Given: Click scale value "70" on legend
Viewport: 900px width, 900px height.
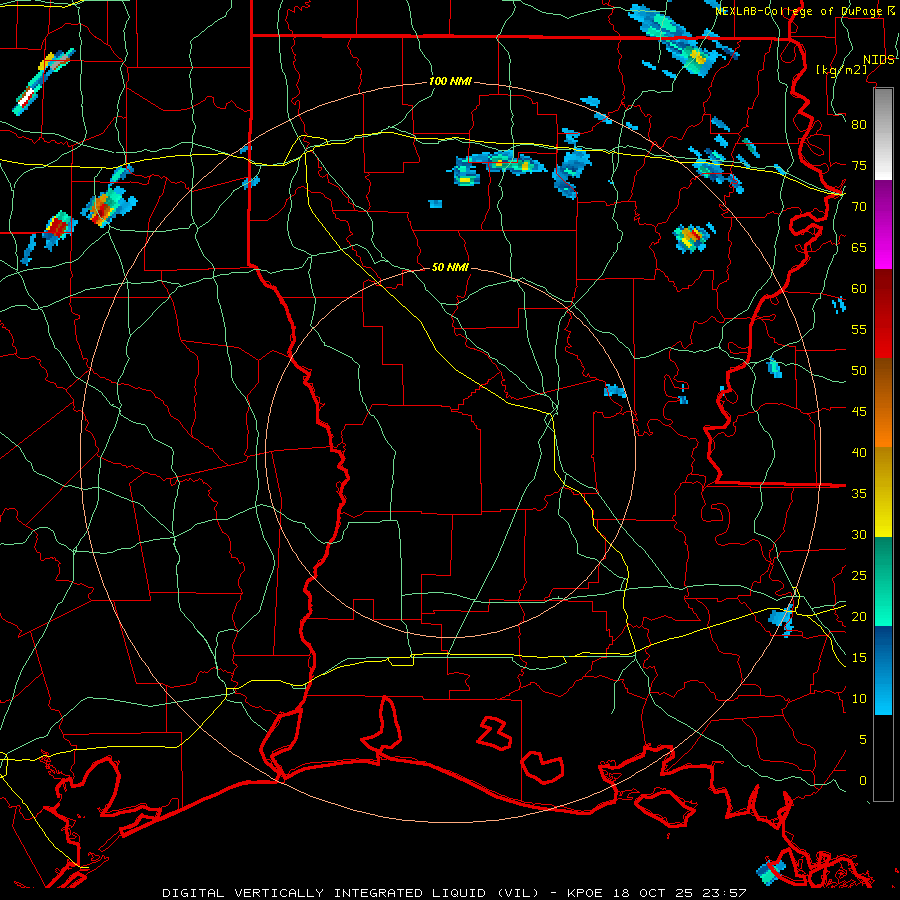Looking at the screenshot, I should click(x=859, y=207).
